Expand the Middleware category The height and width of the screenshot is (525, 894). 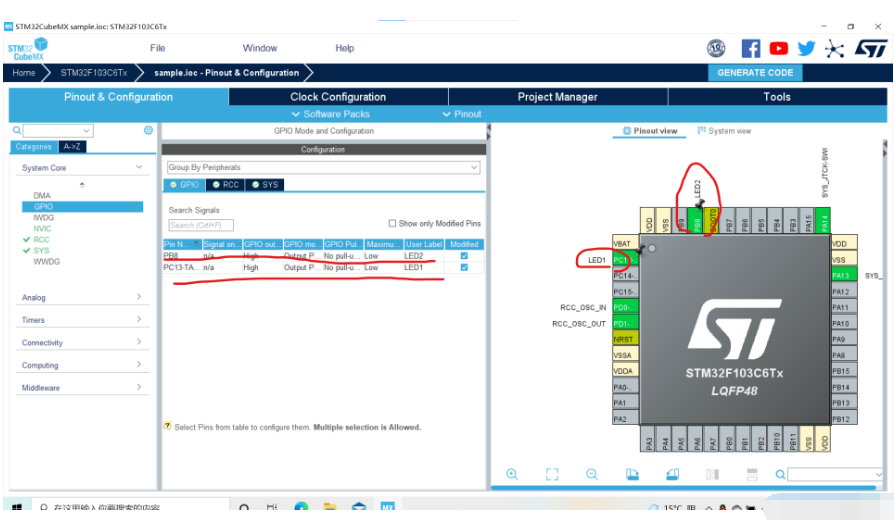pos(82,388)
